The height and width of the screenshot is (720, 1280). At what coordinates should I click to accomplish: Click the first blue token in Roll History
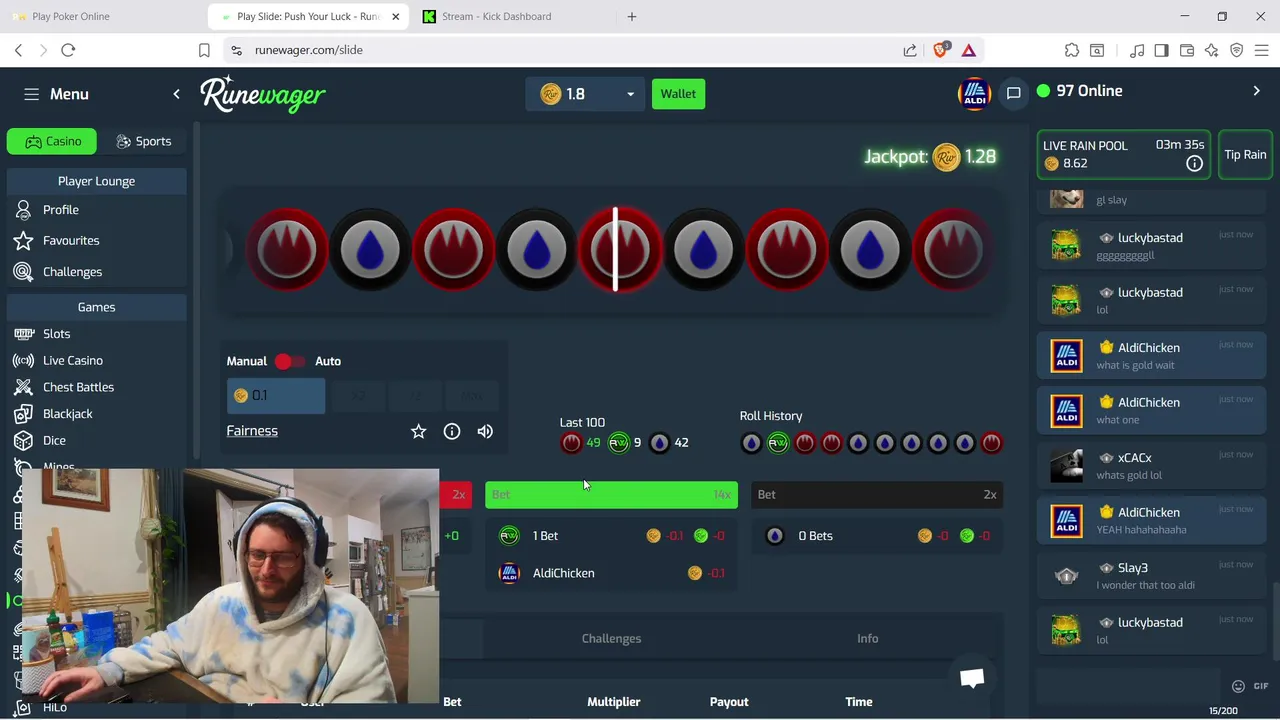[x=751, y=443]
